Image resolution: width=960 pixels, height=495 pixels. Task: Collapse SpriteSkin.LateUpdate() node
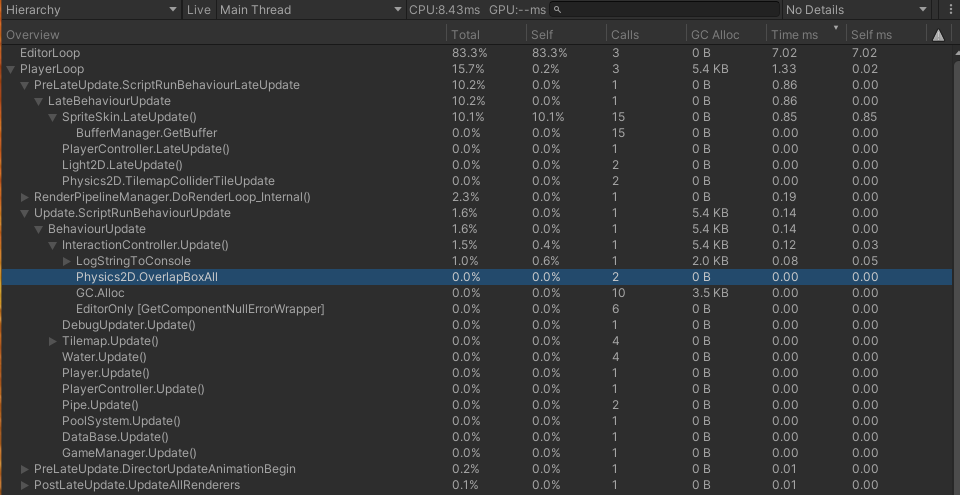53,117
